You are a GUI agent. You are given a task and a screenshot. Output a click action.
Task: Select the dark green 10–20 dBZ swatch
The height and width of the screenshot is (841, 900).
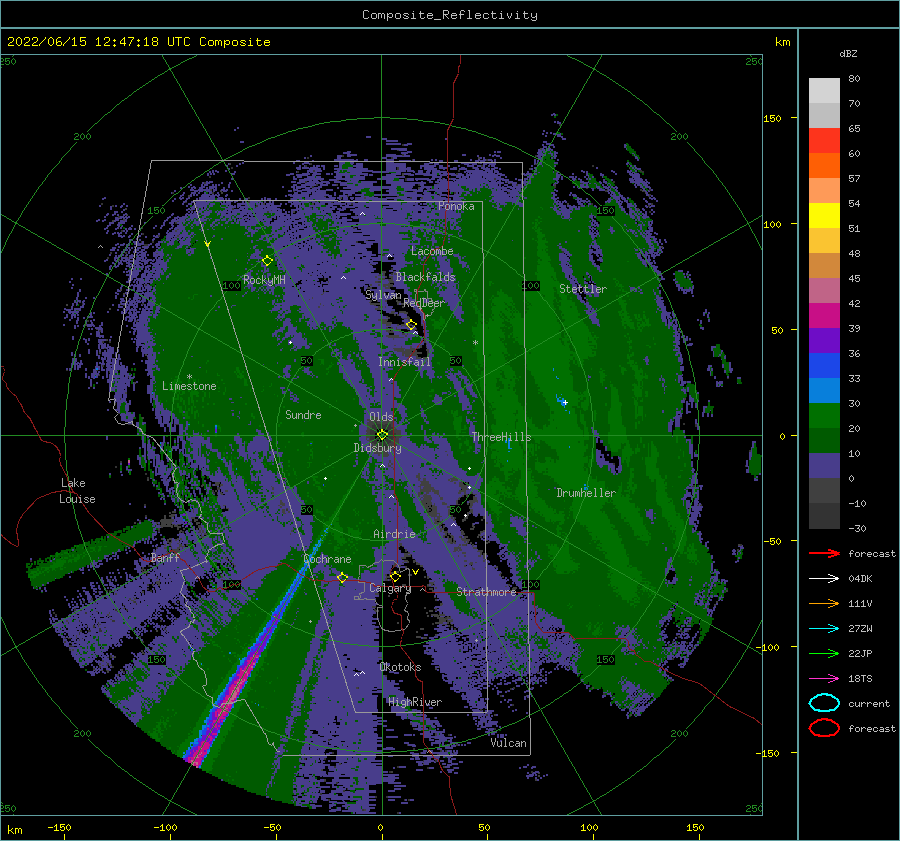pos(824,440)
